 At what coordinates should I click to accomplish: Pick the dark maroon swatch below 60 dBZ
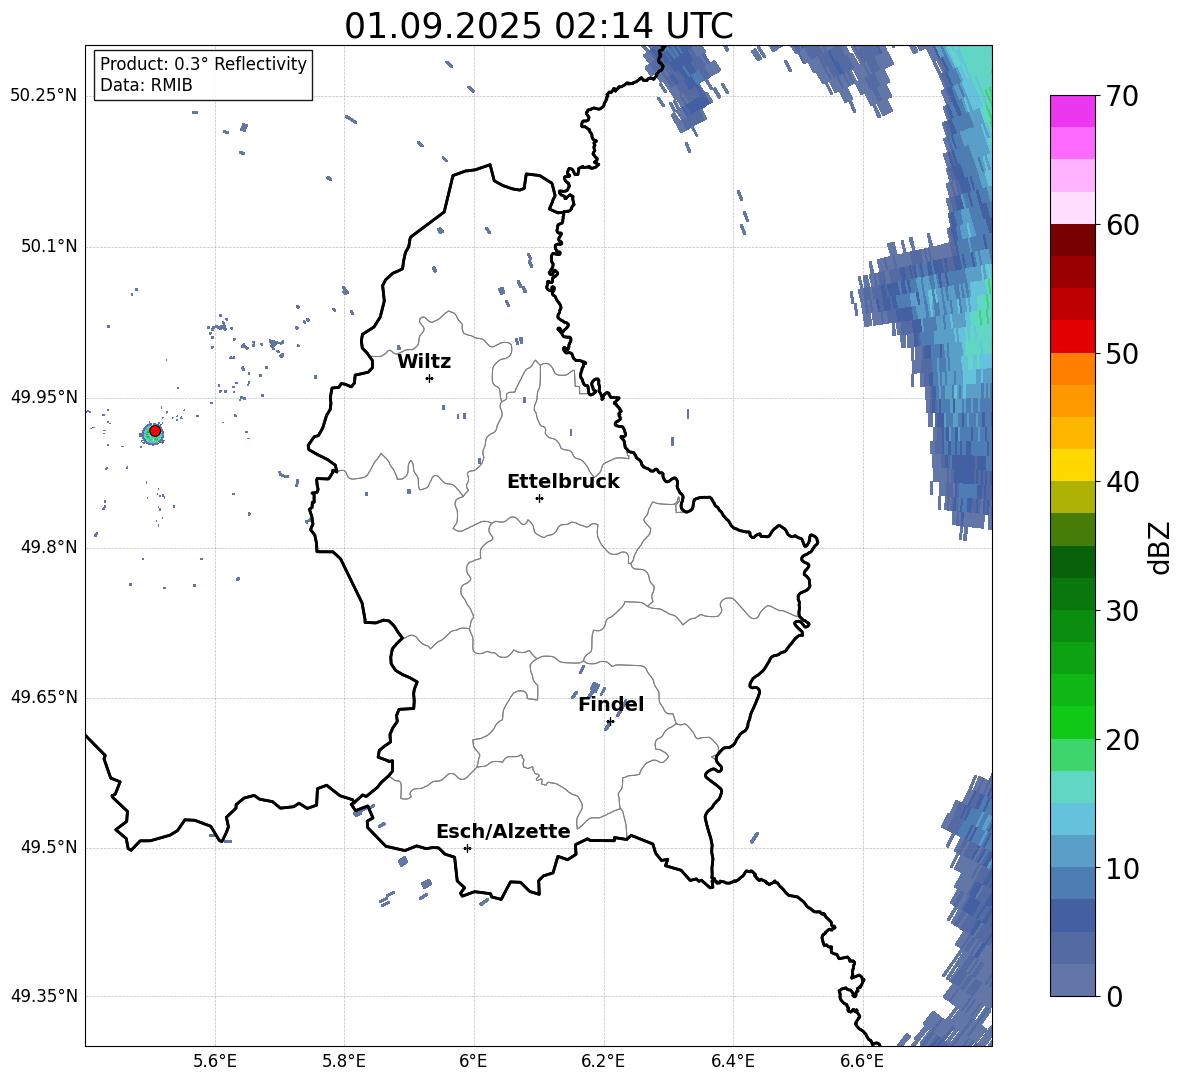pyautogui.click(x=1072, y=240)
